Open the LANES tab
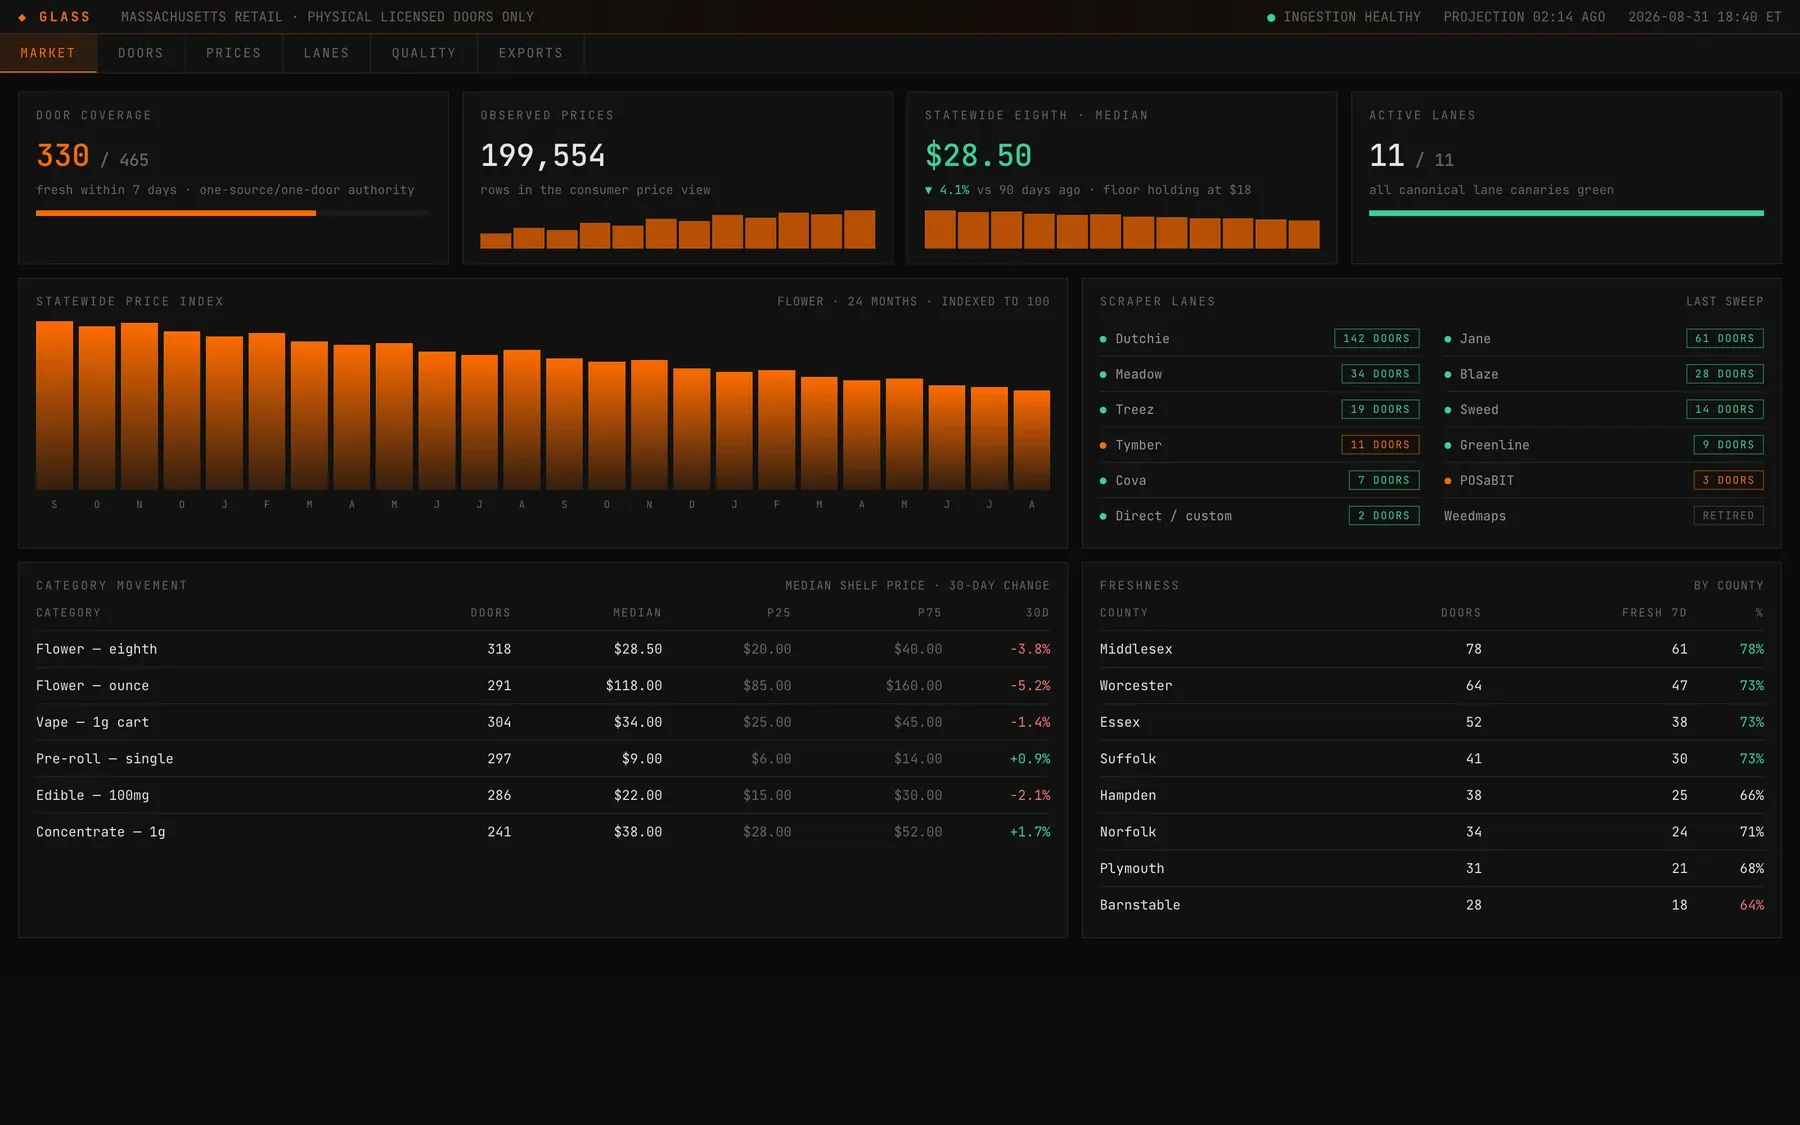Viewport: 1800px width, 1125px height. (327, 53)
